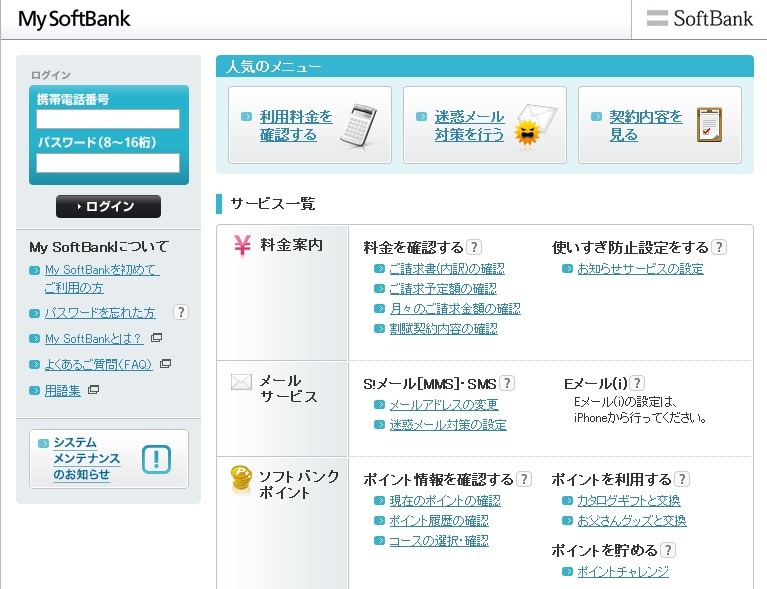Viewport: 767px width, 589px height.
Task: Click the help icon beside パスワードを忘れた方
Action: point(180,312)
